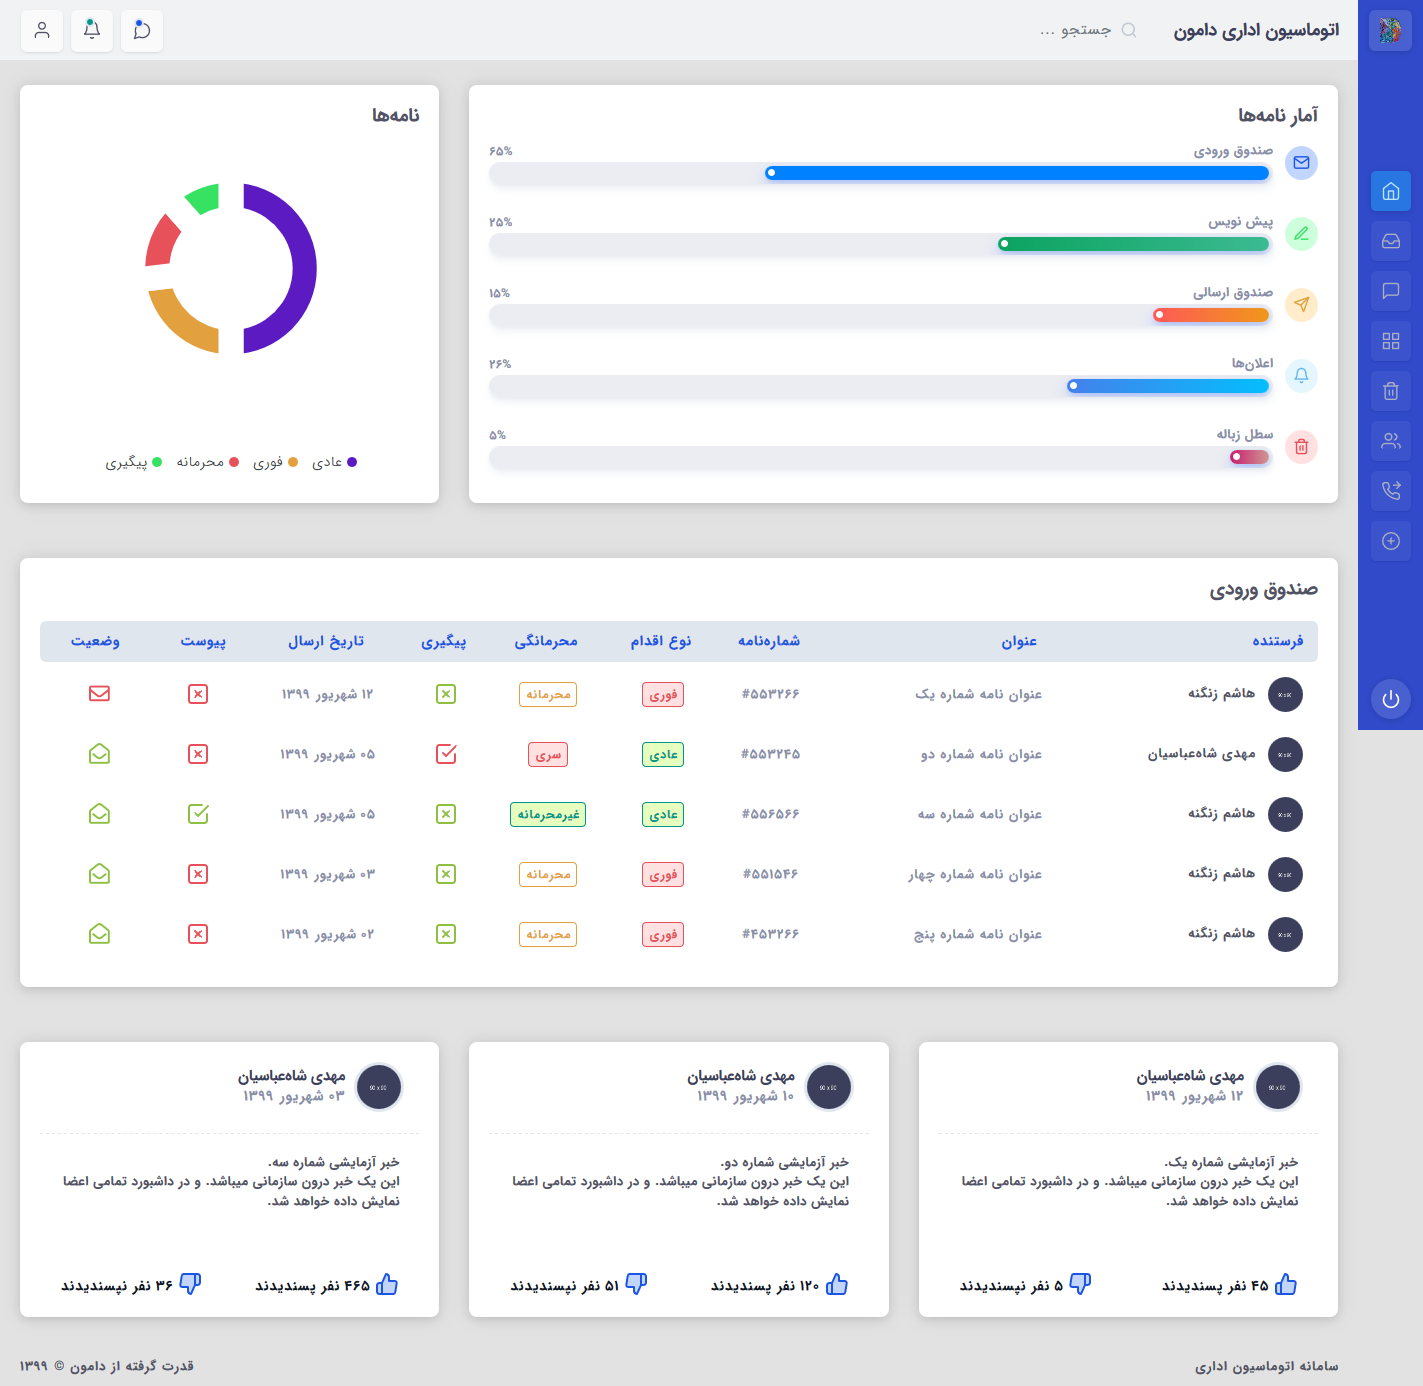Click the plus circle icon in sidebar

[x=1391, y=541]
